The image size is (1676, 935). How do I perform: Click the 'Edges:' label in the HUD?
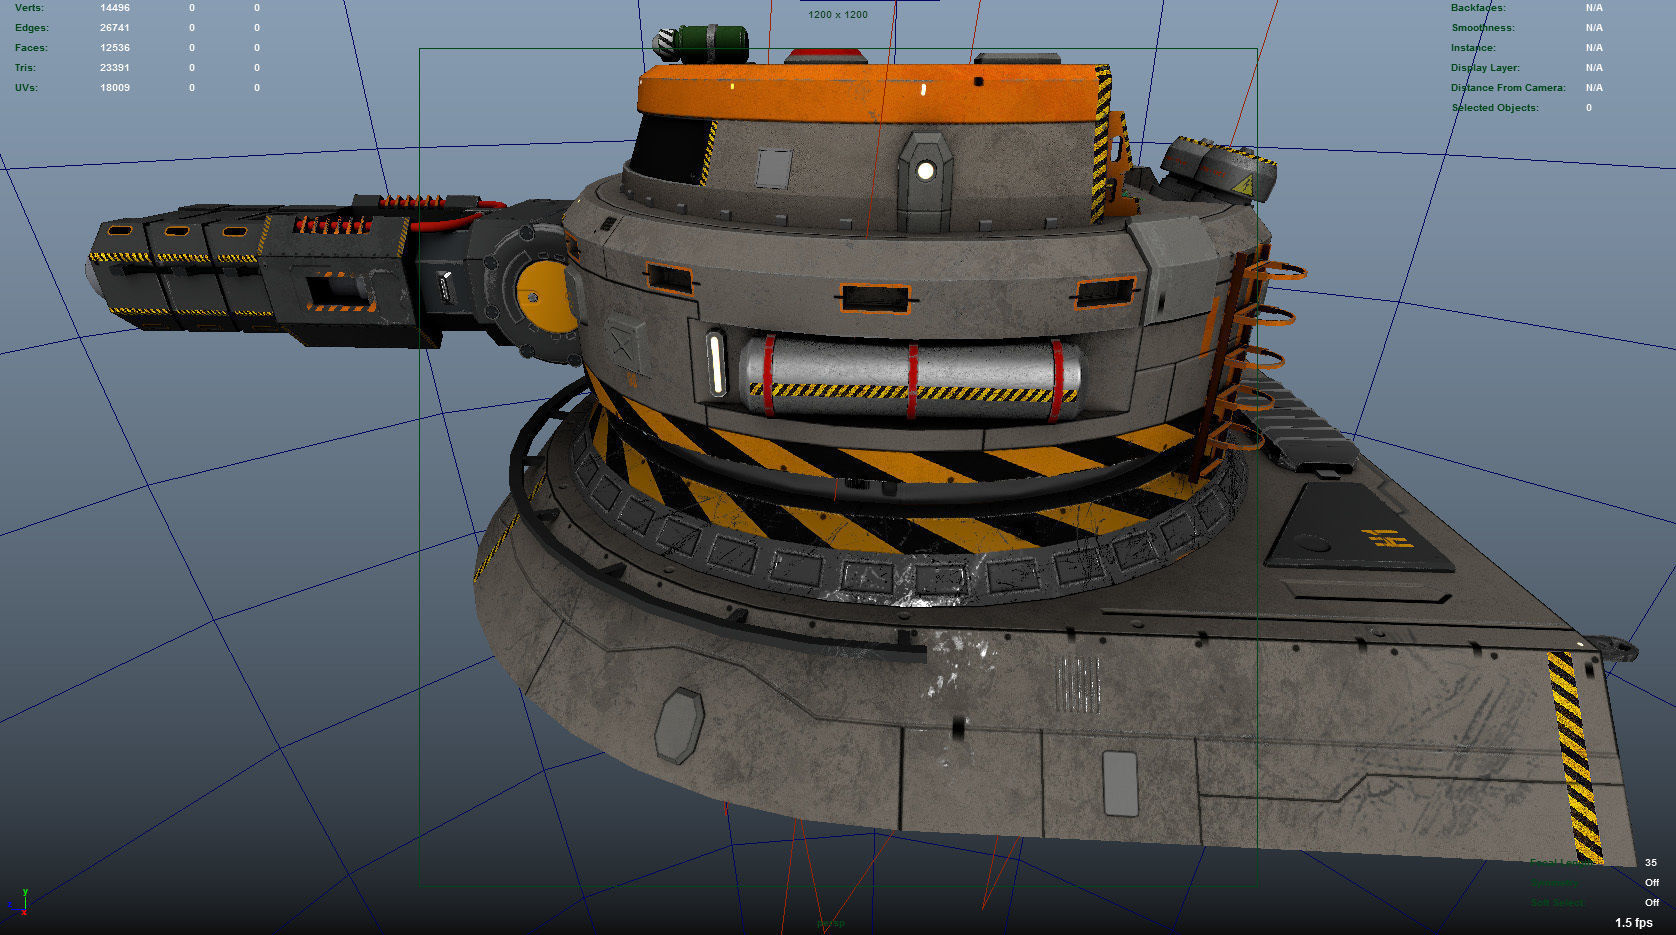click(x=31, y=28)
